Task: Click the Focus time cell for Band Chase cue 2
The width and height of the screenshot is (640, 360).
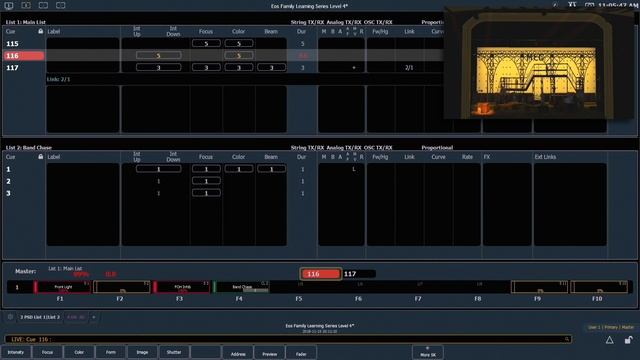Action: (206, 181)
